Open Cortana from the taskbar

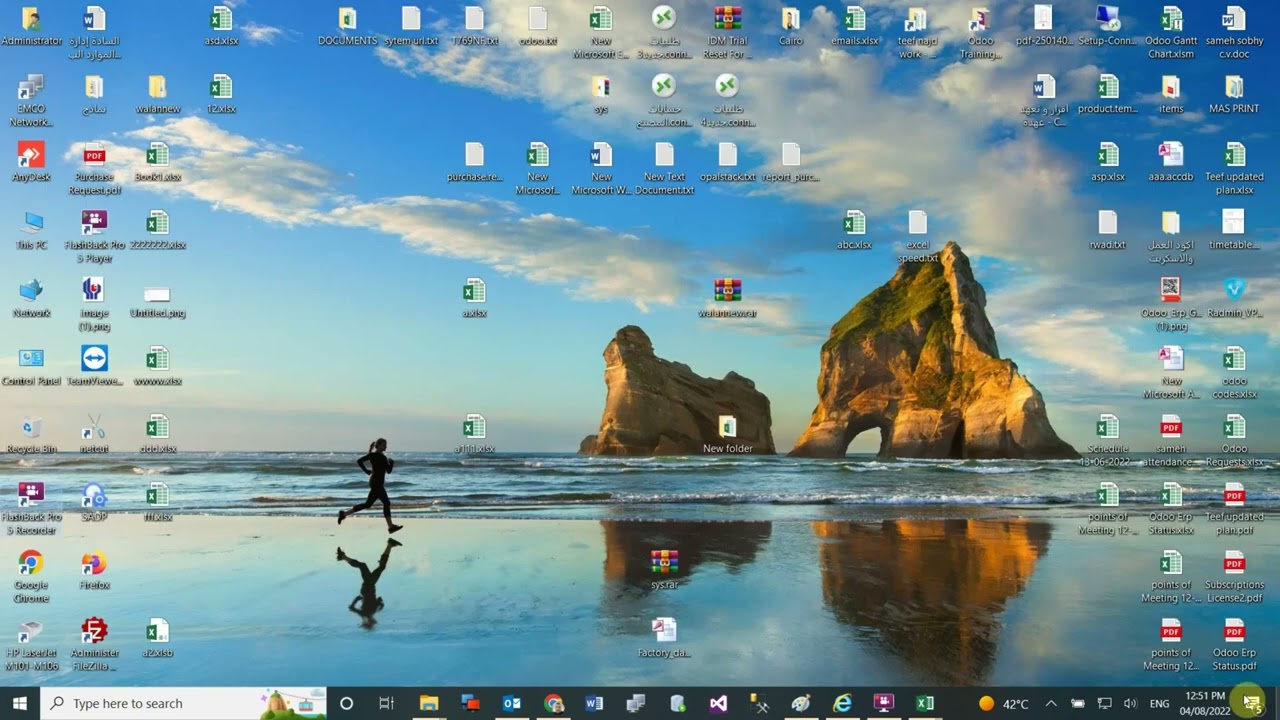[x=346, y=703]
